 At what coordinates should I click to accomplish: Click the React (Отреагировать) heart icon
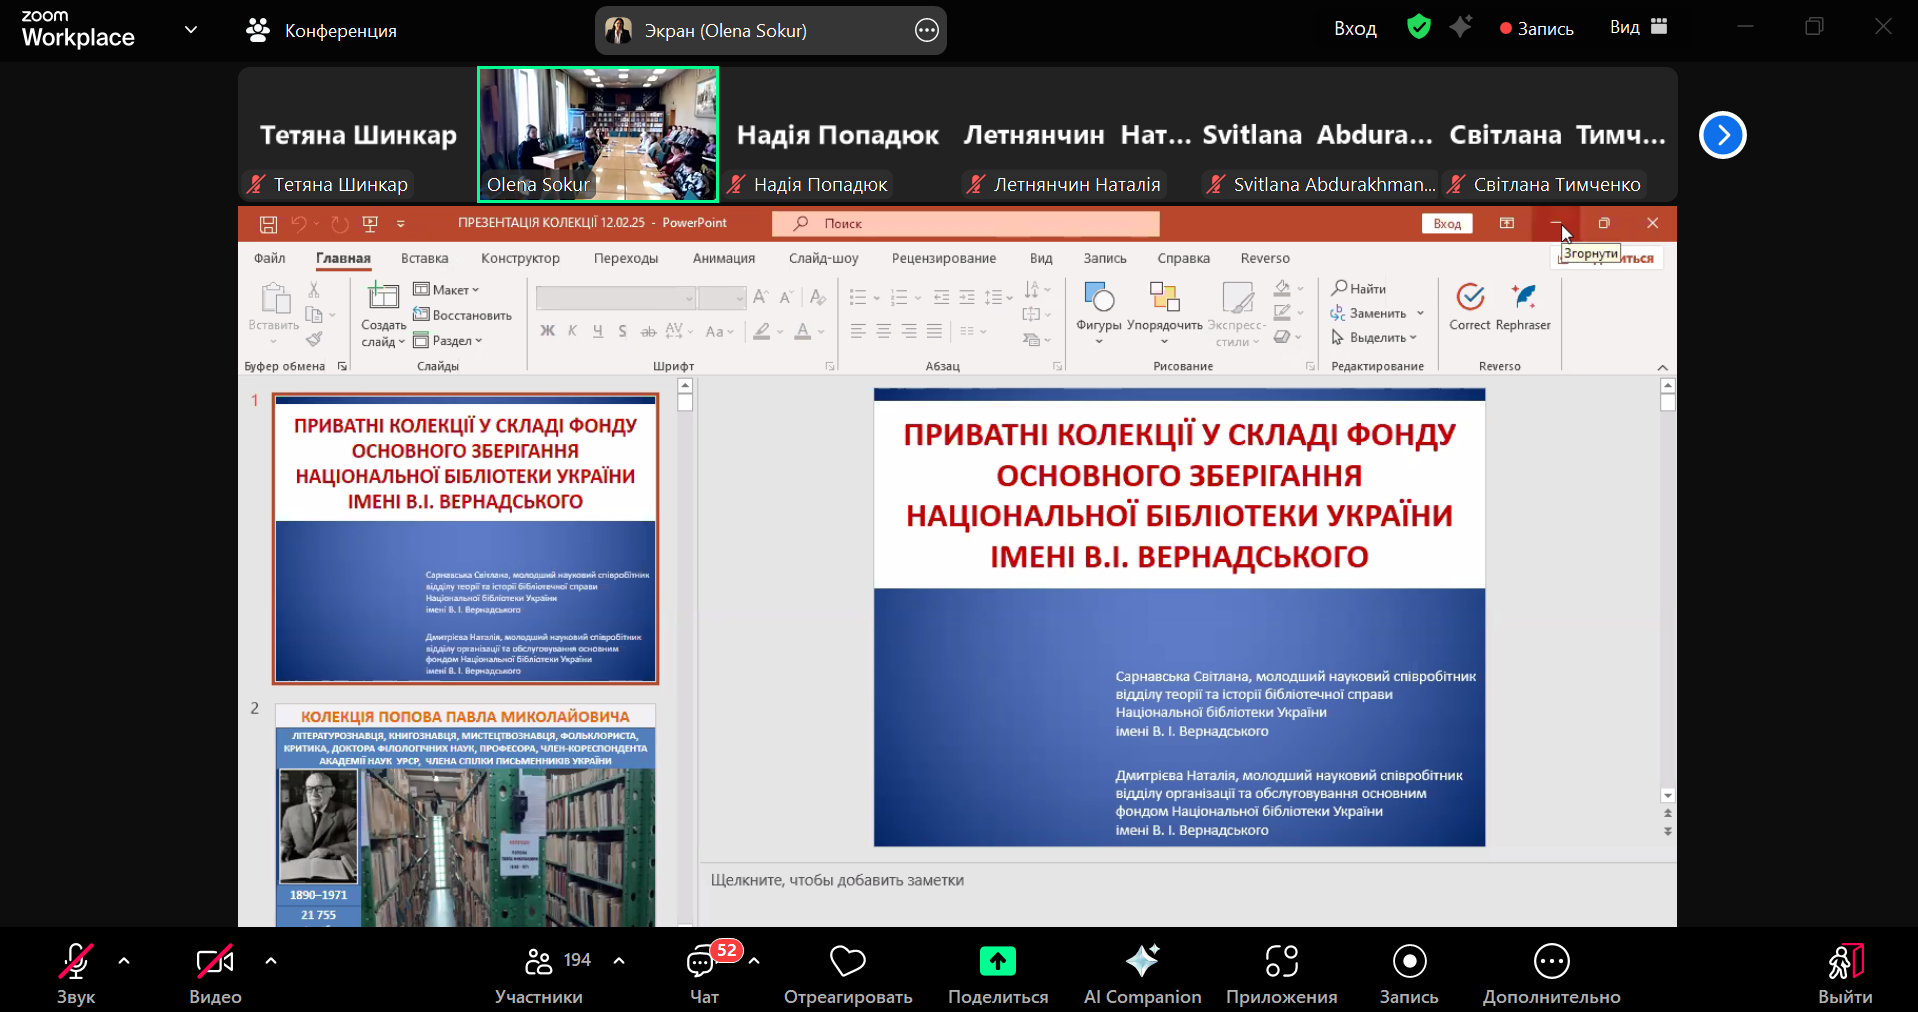(x=847, y=961)
